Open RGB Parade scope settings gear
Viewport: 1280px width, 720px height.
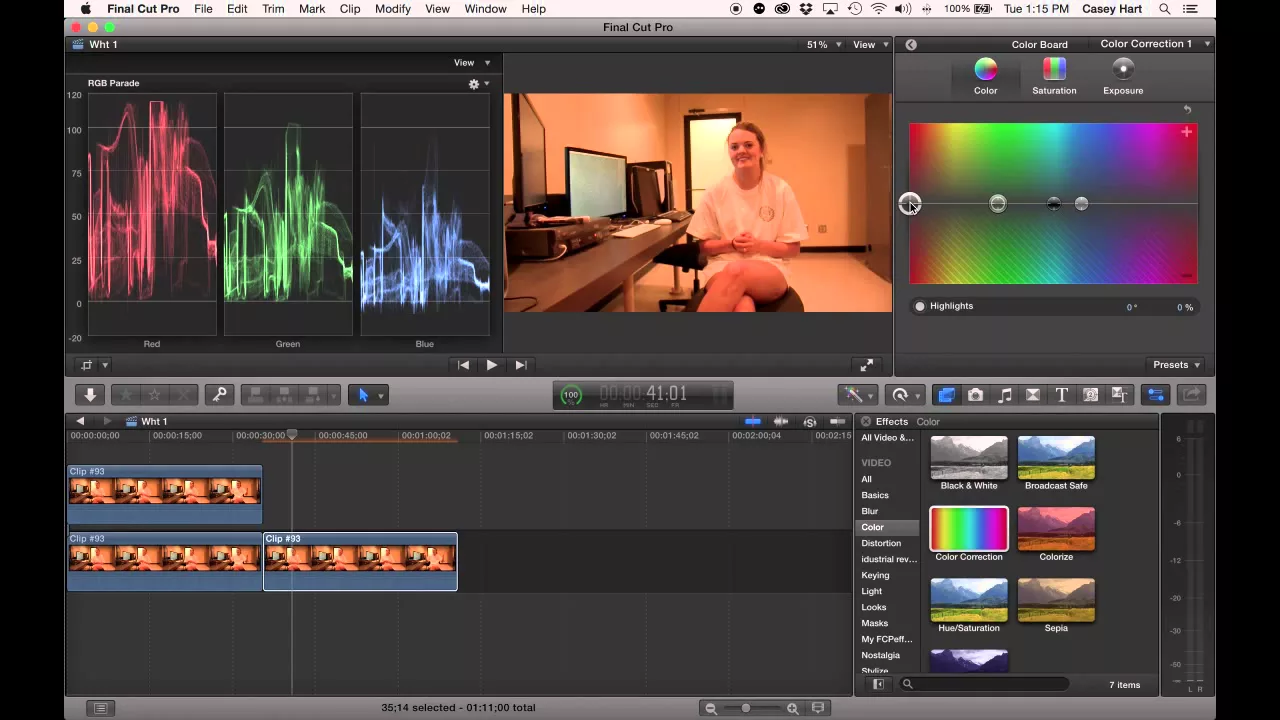479,84
